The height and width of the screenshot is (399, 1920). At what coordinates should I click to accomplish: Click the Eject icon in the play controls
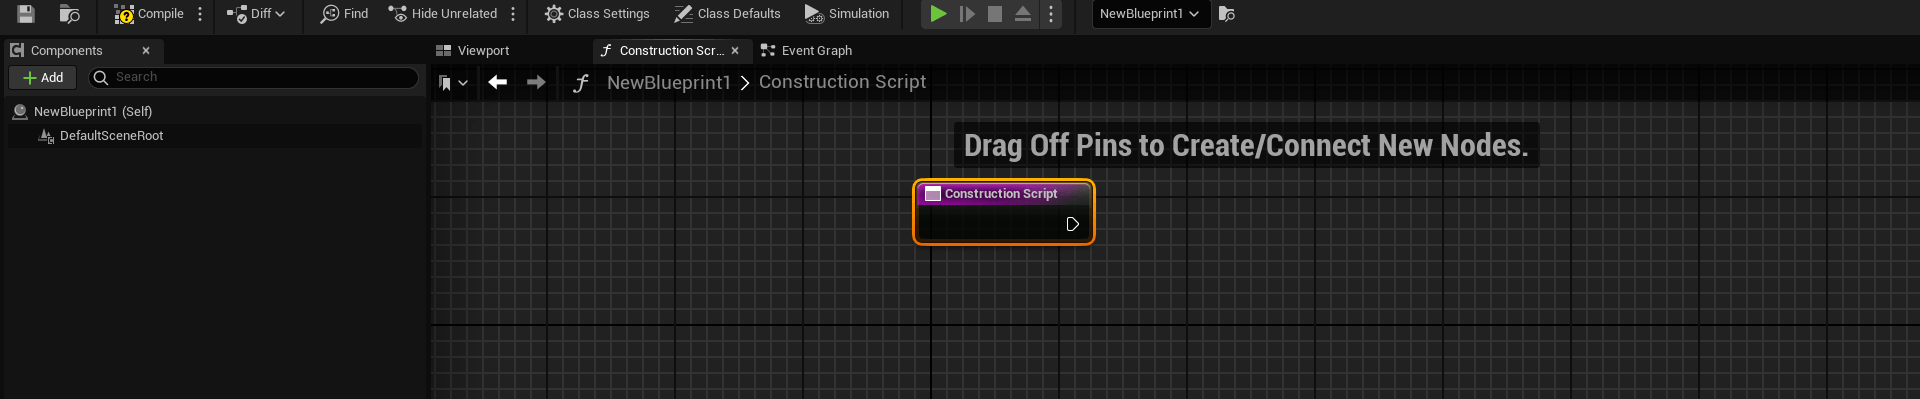pos(1023,14)
